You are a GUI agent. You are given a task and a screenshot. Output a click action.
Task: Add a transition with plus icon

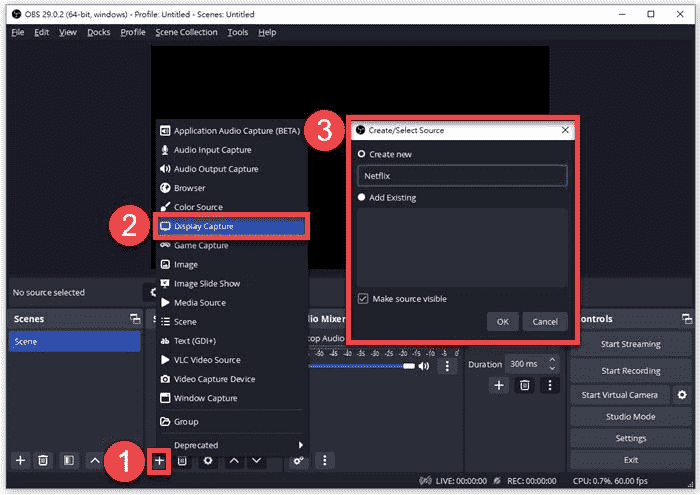point(499,385)
